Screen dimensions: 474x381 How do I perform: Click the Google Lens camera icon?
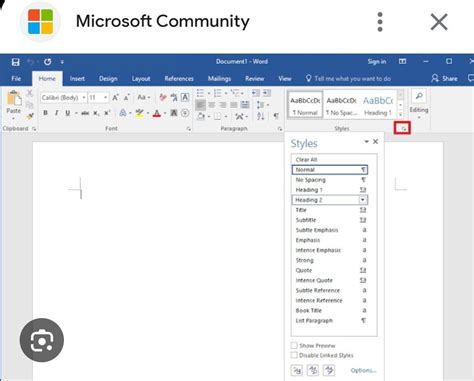[42, 340]
